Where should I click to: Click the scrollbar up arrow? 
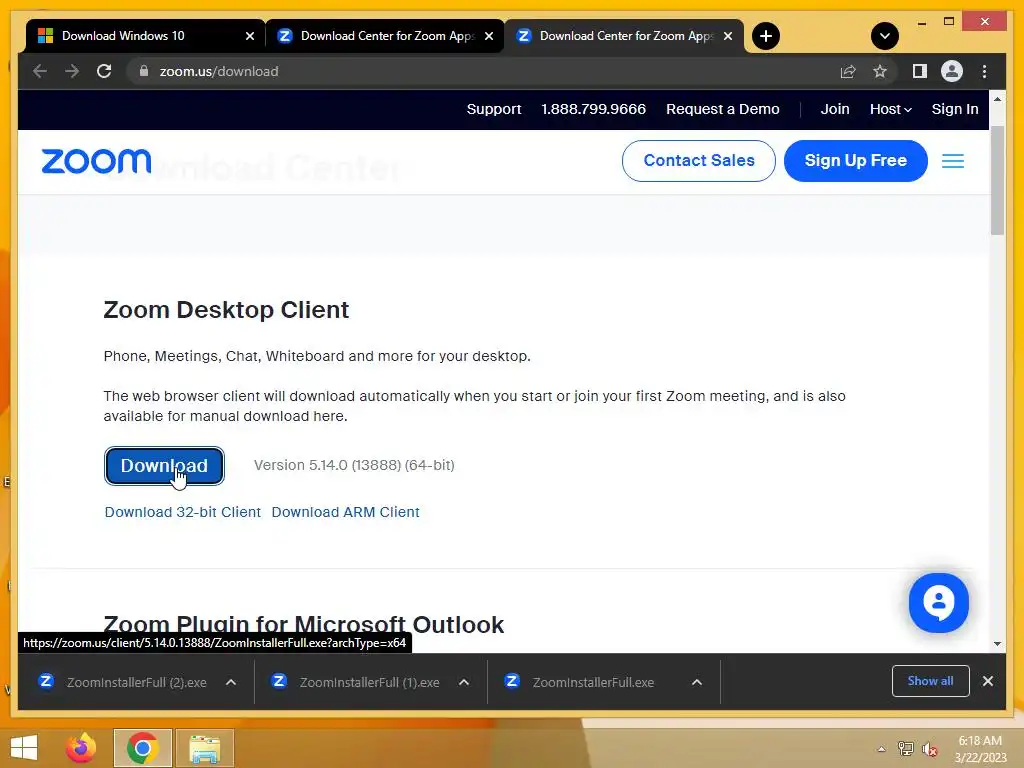997,99
